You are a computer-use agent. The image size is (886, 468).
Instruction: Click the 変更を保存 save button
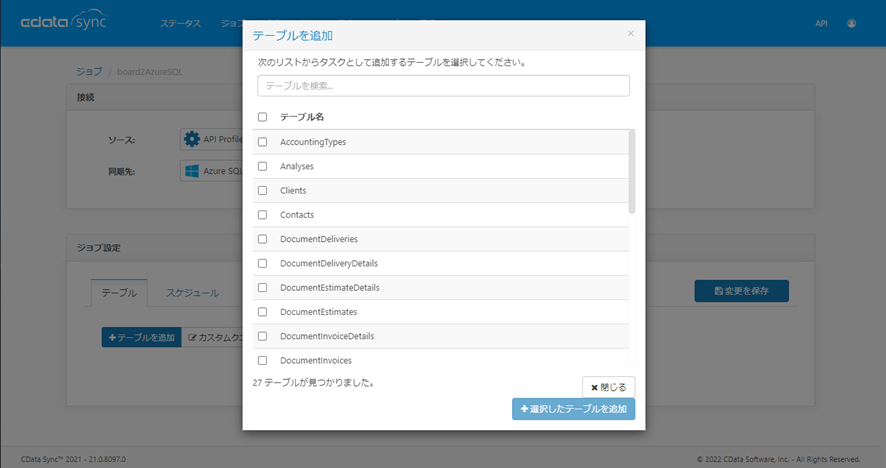(741, 291)
